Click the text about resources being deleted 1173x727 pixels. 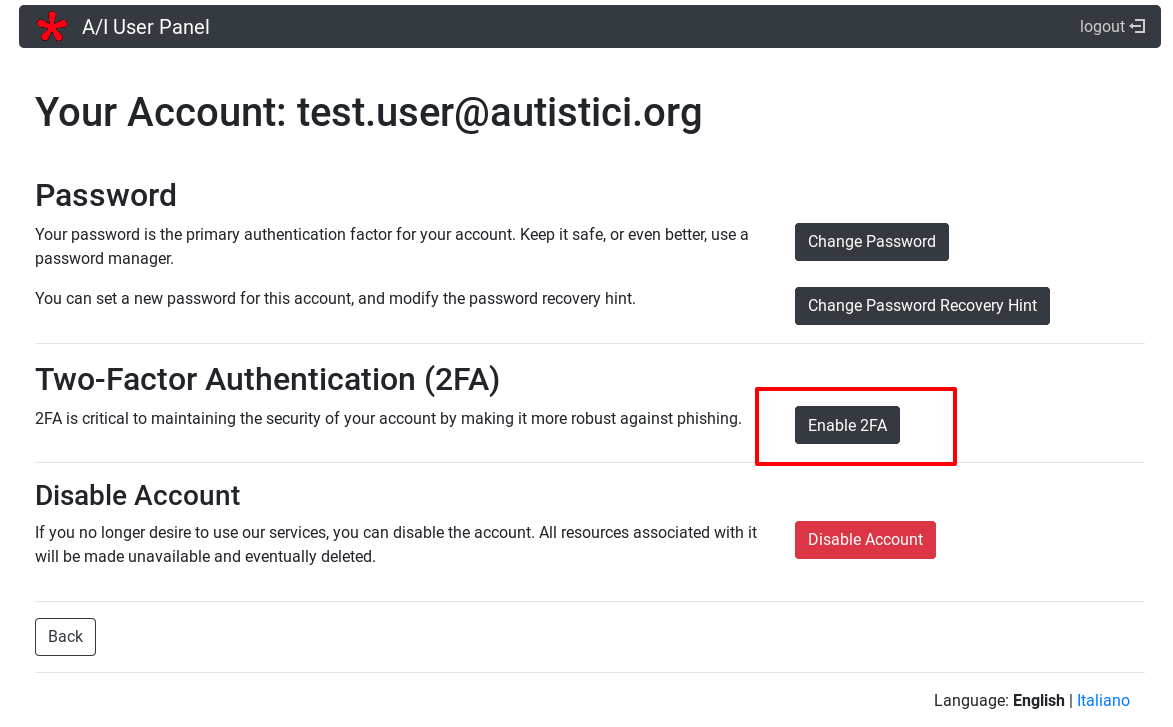[395, 544]
